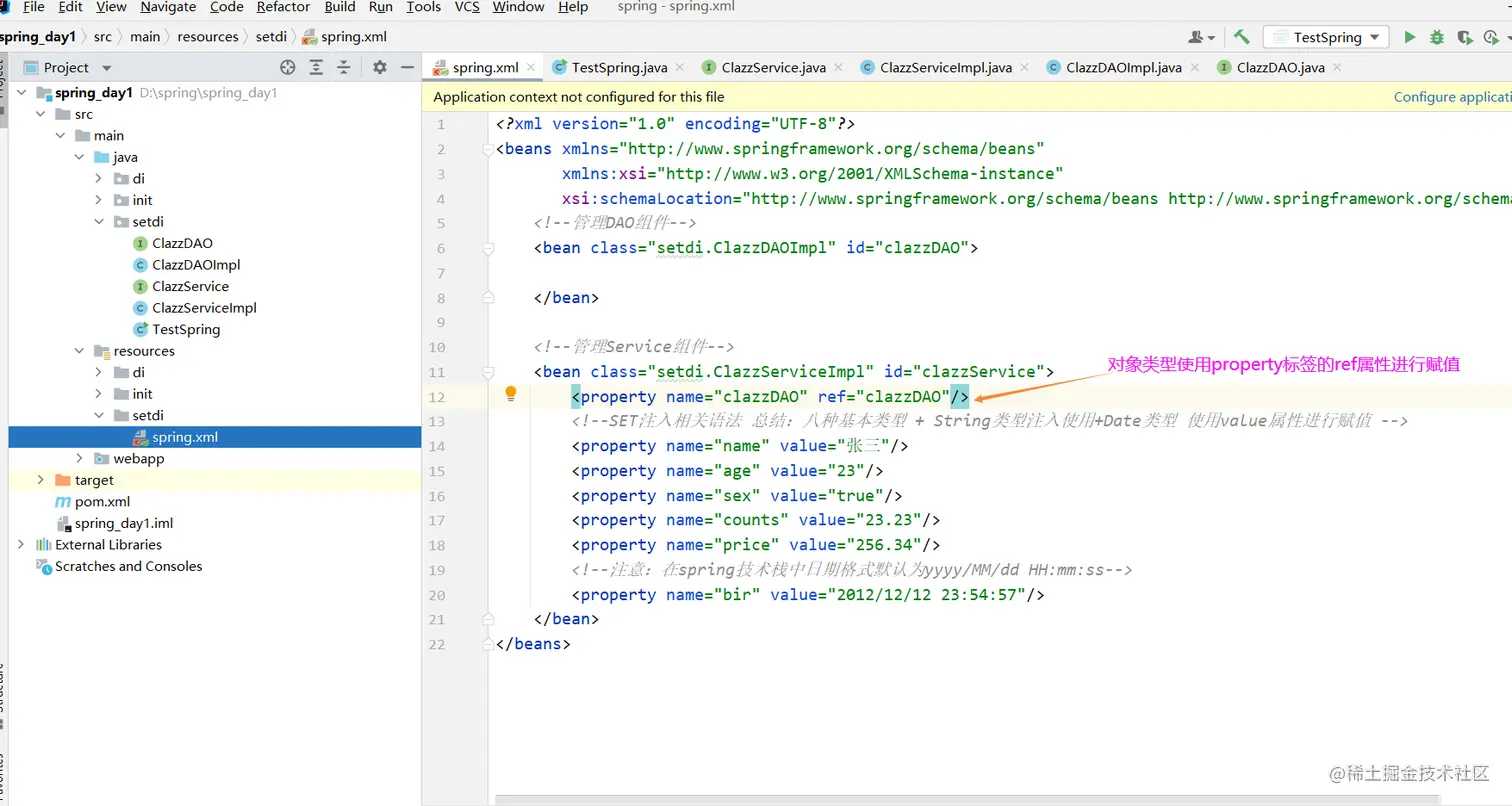This screenshot has height=806, width=1512.
Task: Switch to the TestSpring.java tab
Action: [x=619, y=67]
